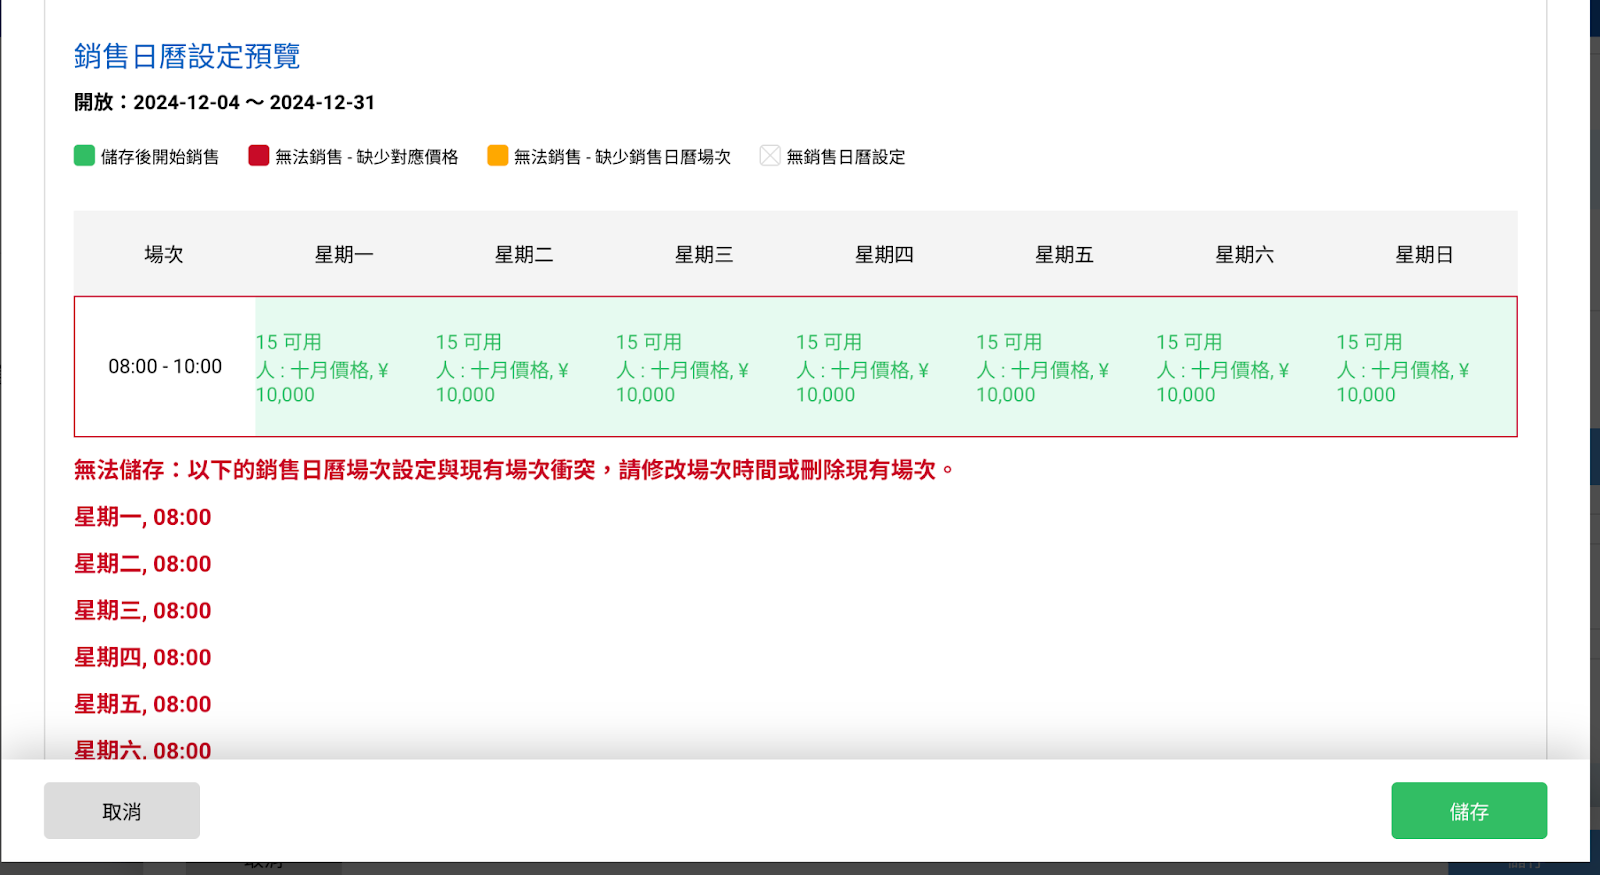The width and height of the screenshot is (1600, 875).
Task: Click the green 儲存後開始銷售 legend swatch
Action: point(84,155)
